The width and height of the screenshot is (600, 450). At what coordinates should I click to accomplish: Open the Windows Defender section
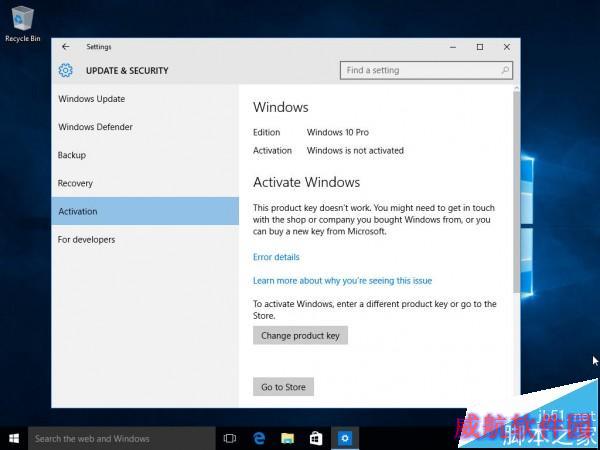coord(145,127)
